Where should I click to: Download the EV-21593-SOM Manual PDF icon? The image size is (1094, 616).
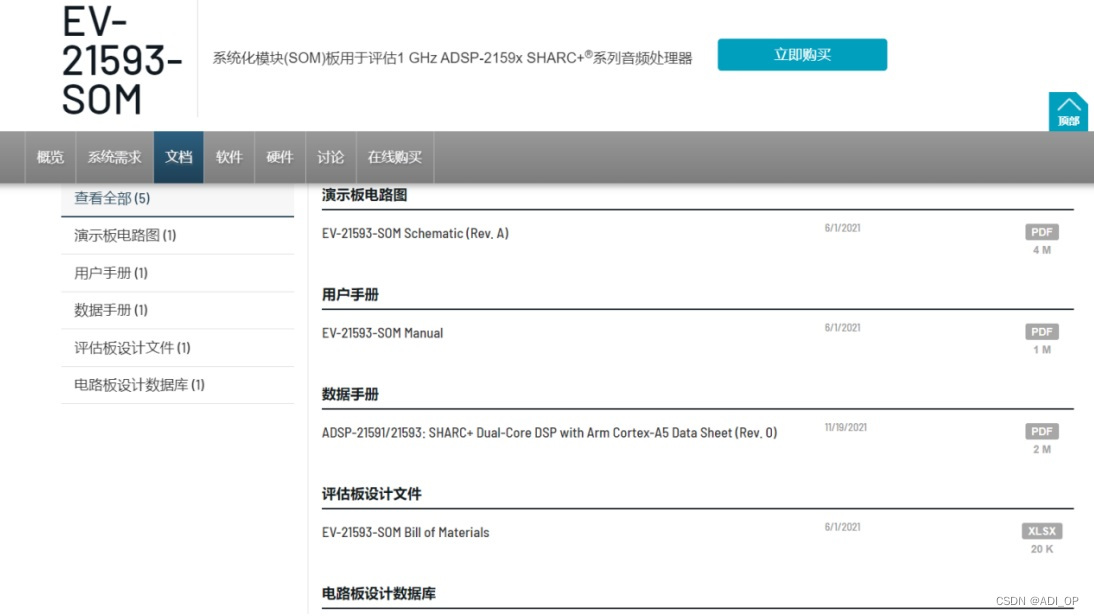click(x=1042, y=331)
